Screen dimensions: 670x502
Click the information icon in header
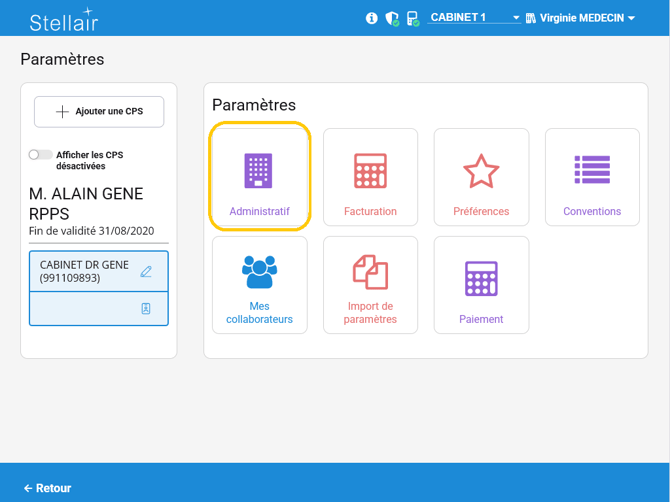click(x=372, y=18)
